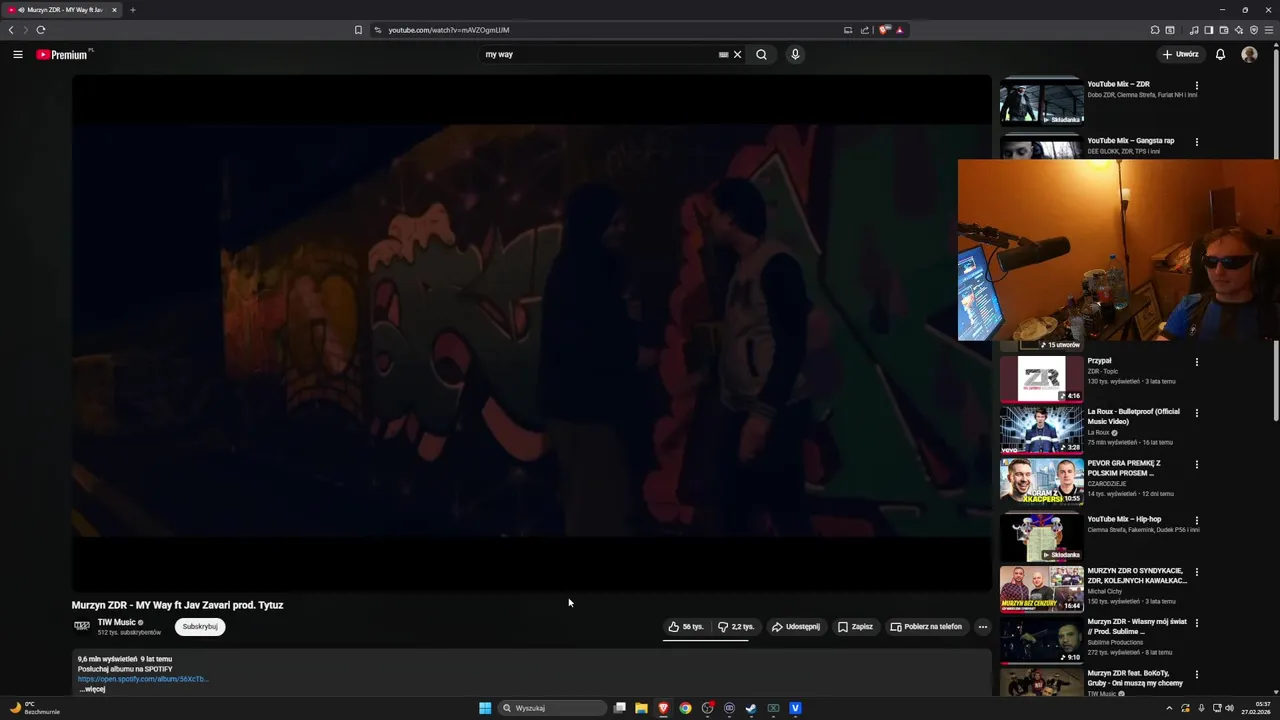The image size is (1280, 720).
Task: Open browser extensions puzzle icon
Action: 1155,30
